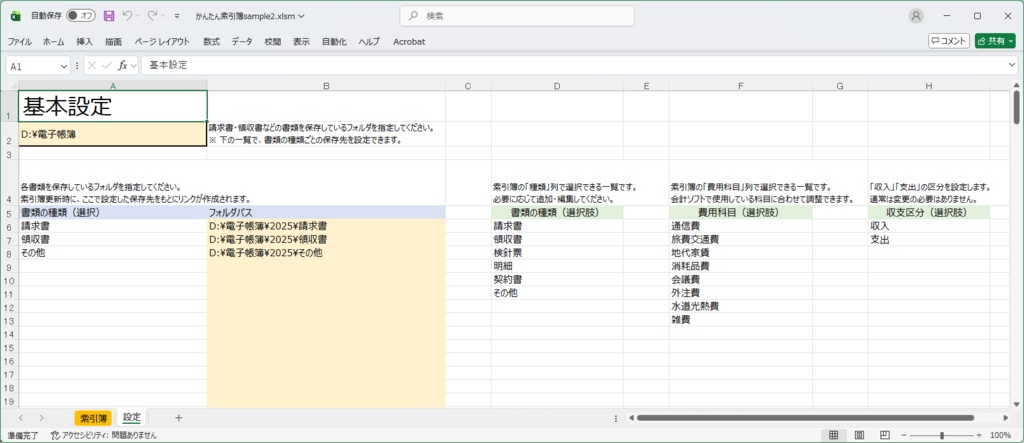Click the 収支区分（選択肢） header cell
The image size is (1024, 443).
point(929,212)
